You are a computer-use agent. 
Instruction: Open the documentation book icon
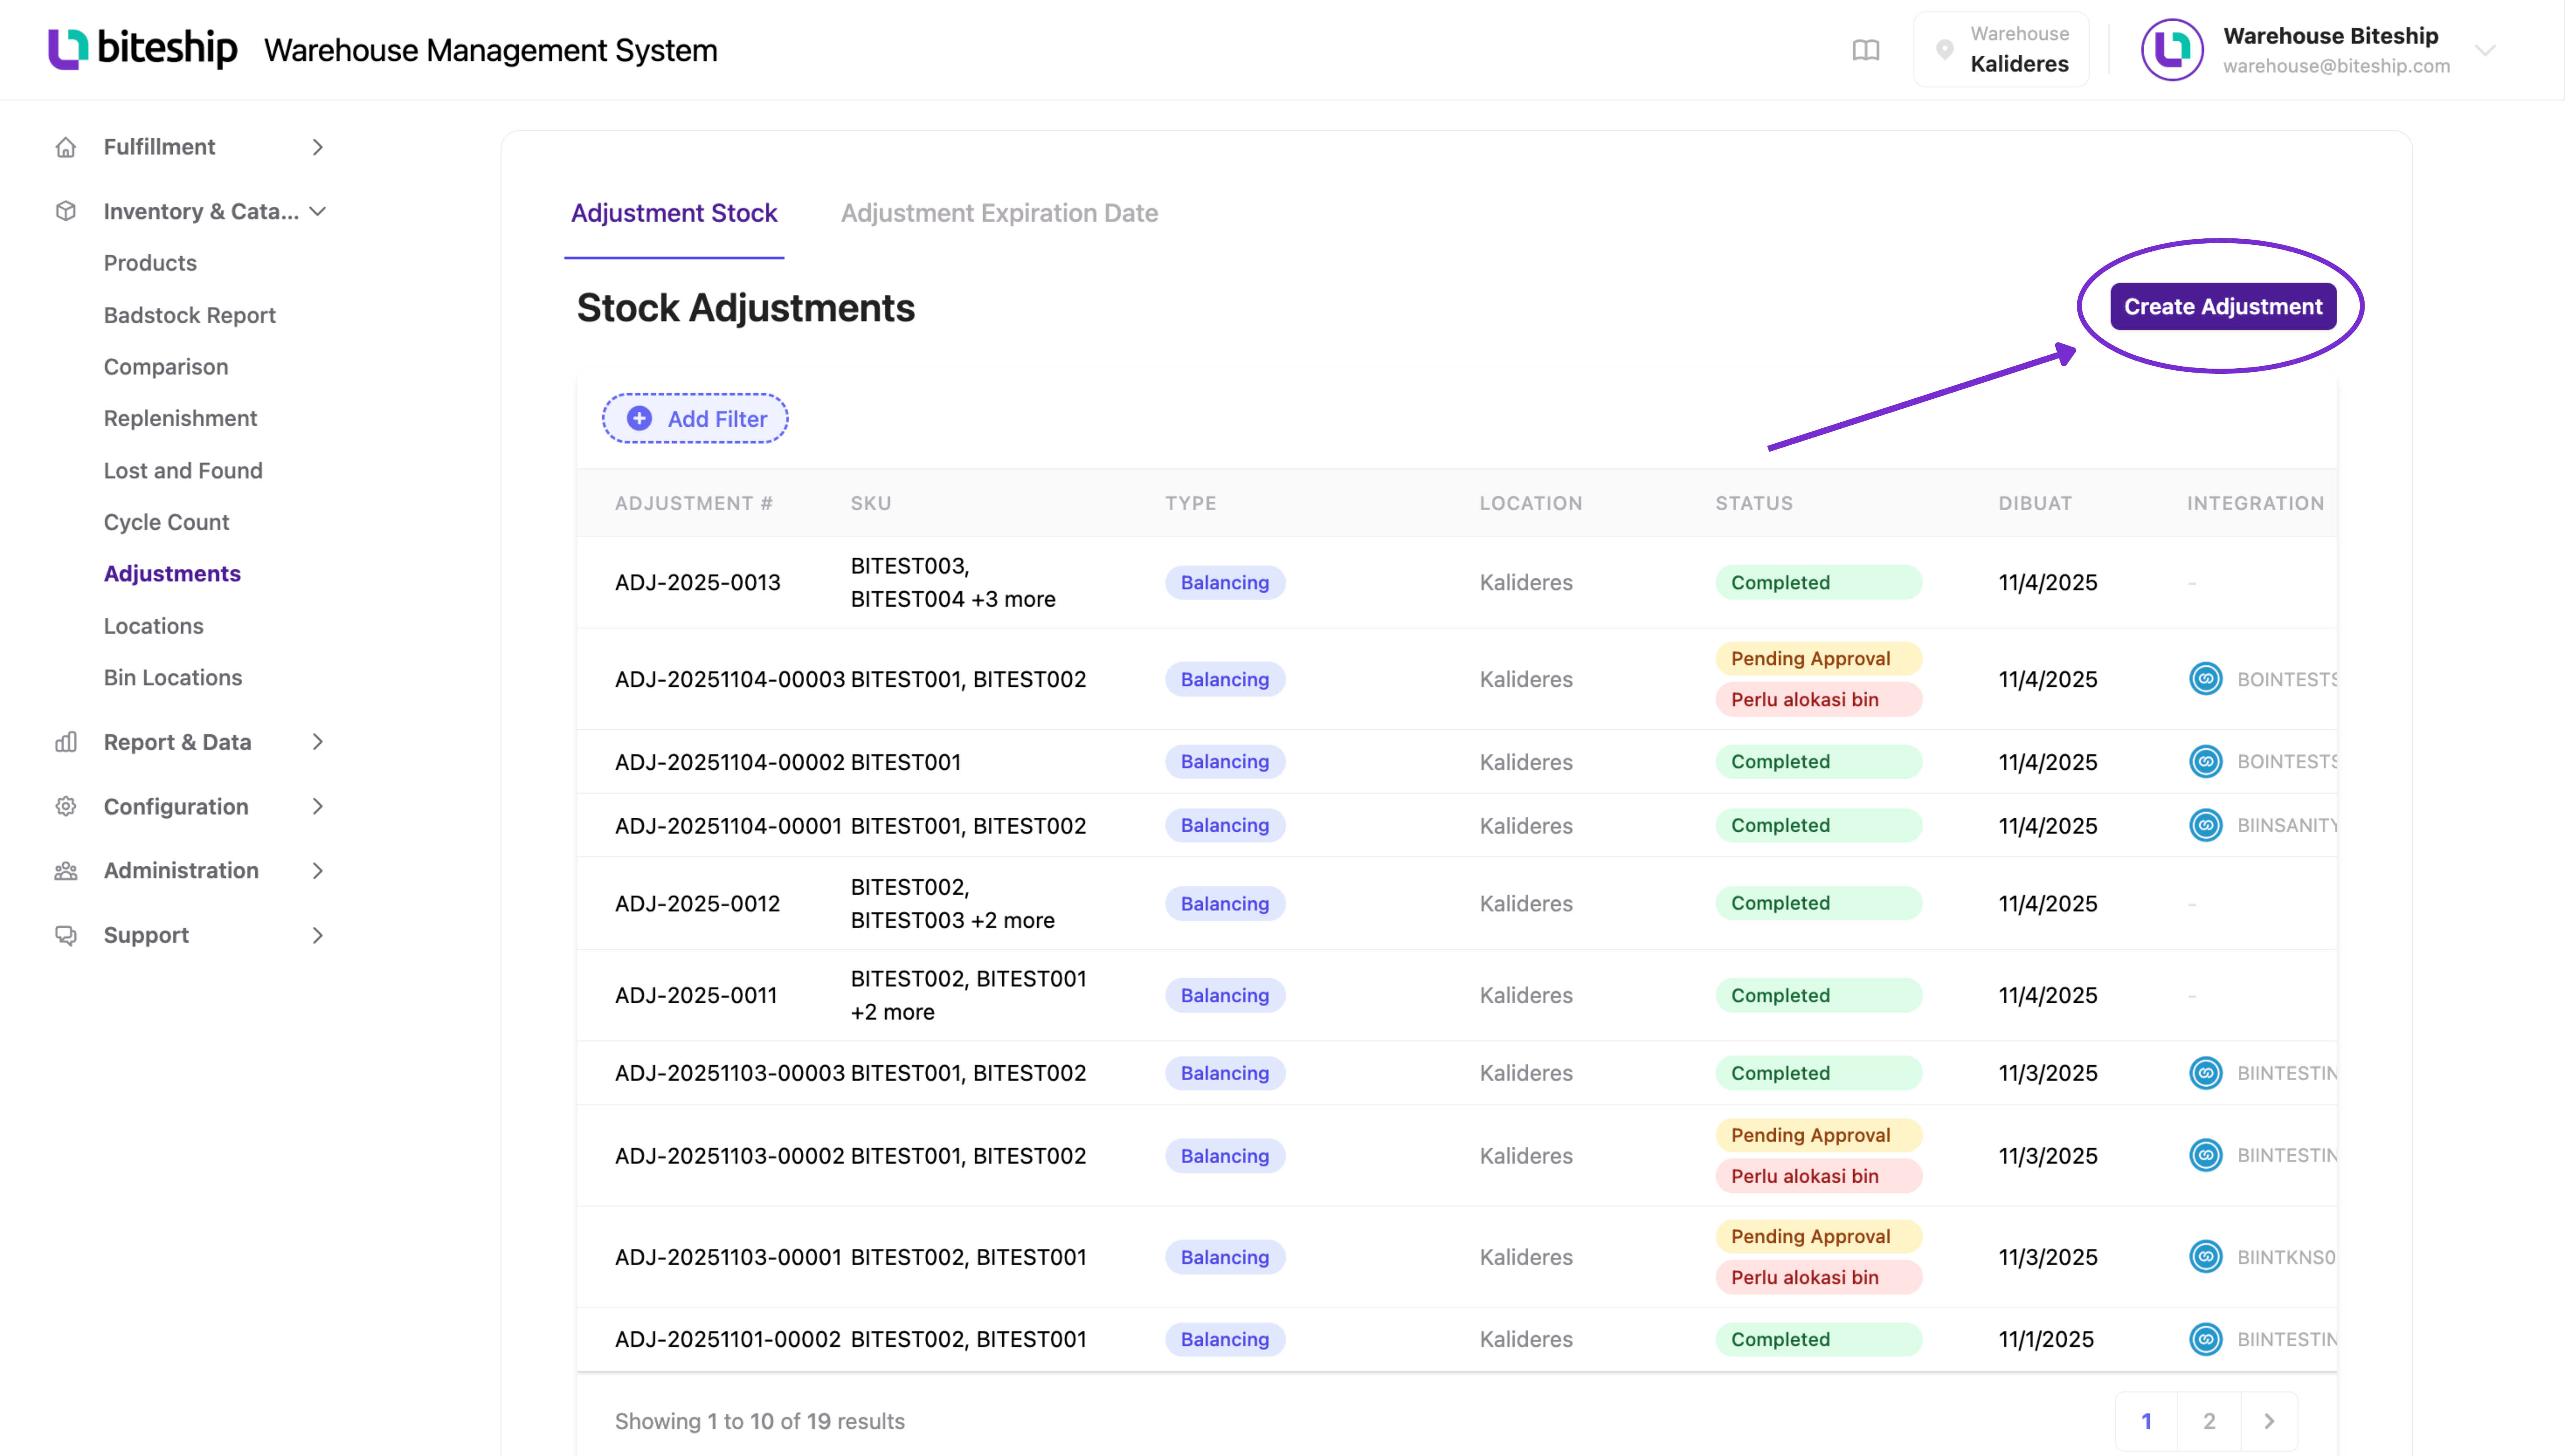tap(1866, 50)
